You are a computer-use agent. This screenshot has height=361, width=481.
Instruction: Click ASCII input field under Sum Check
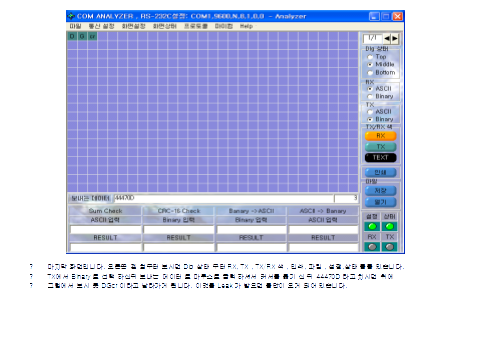(x=105, y=230)
